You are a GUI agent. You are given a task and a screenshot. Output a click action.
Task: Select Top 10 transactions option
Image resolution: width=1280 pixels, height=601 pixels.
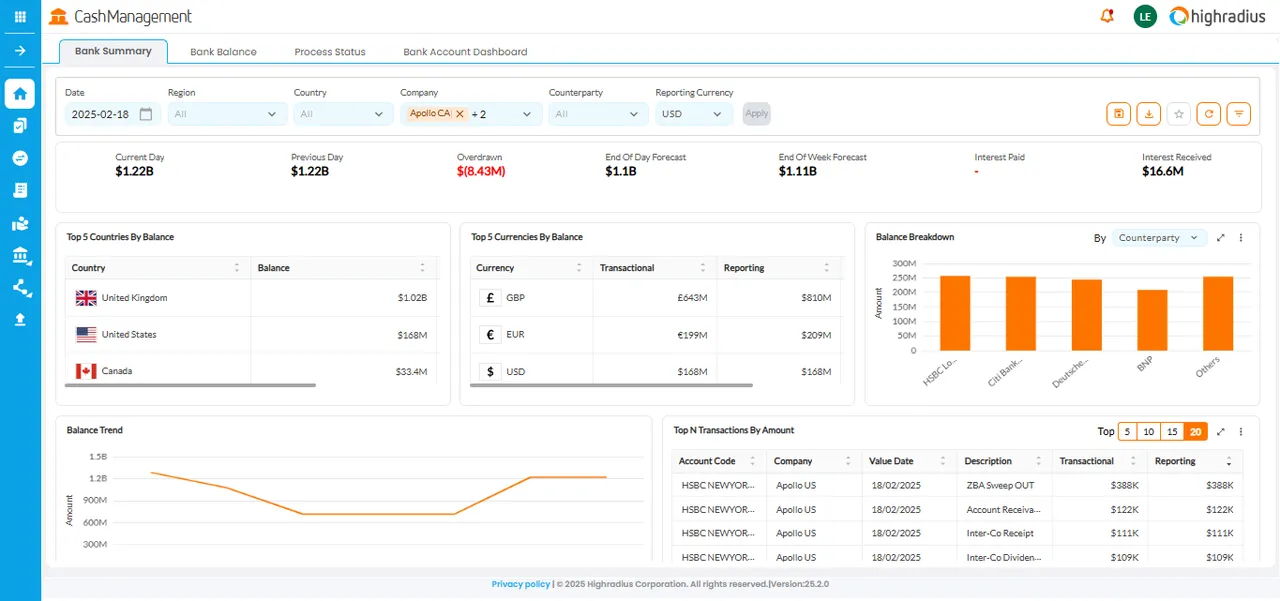coord(1149,432)
